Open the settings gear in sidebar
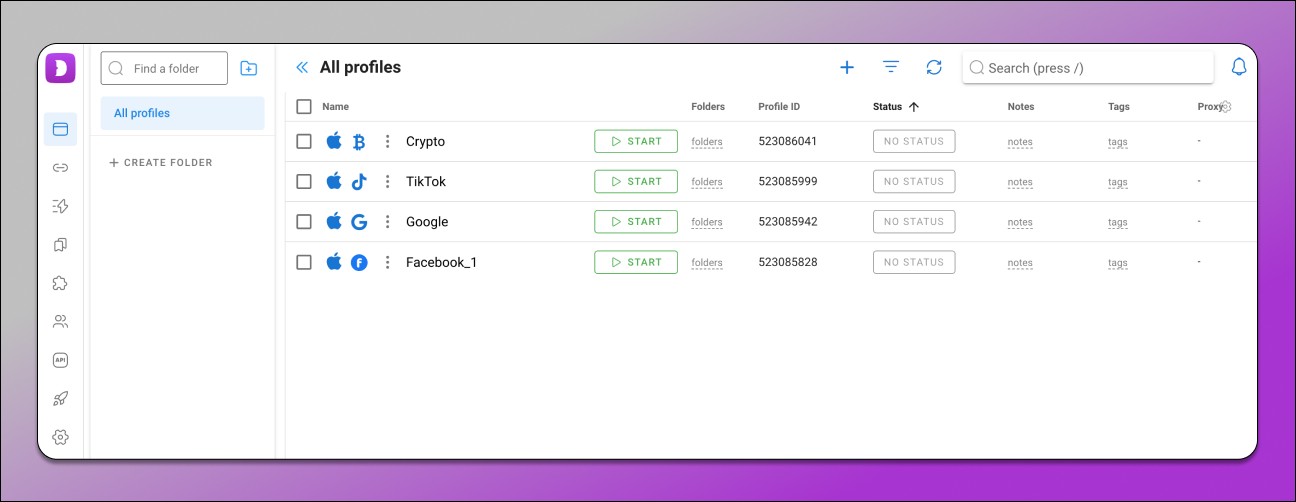 point(60,437)
